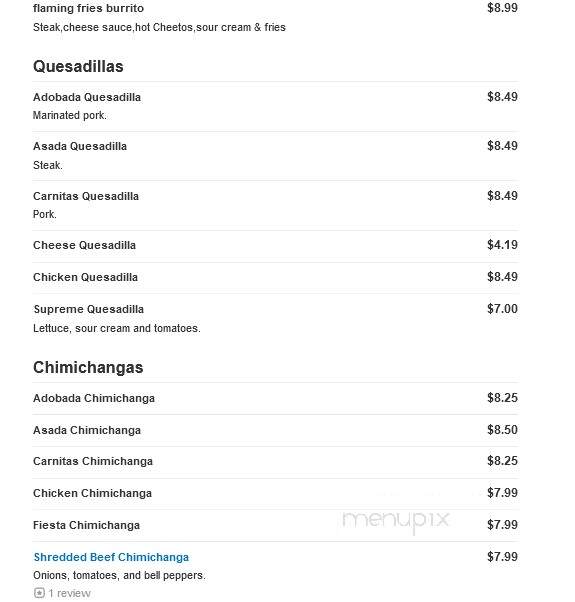Click the $4.19 Cheese Quesadilla price

click(x=502, y=245)
